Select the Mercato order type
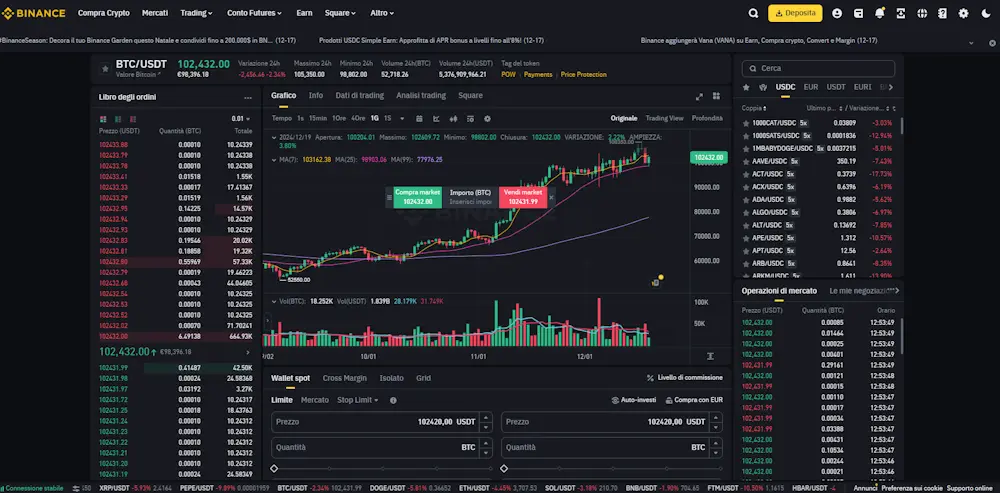1000x493 pixels. pos(315,401)
